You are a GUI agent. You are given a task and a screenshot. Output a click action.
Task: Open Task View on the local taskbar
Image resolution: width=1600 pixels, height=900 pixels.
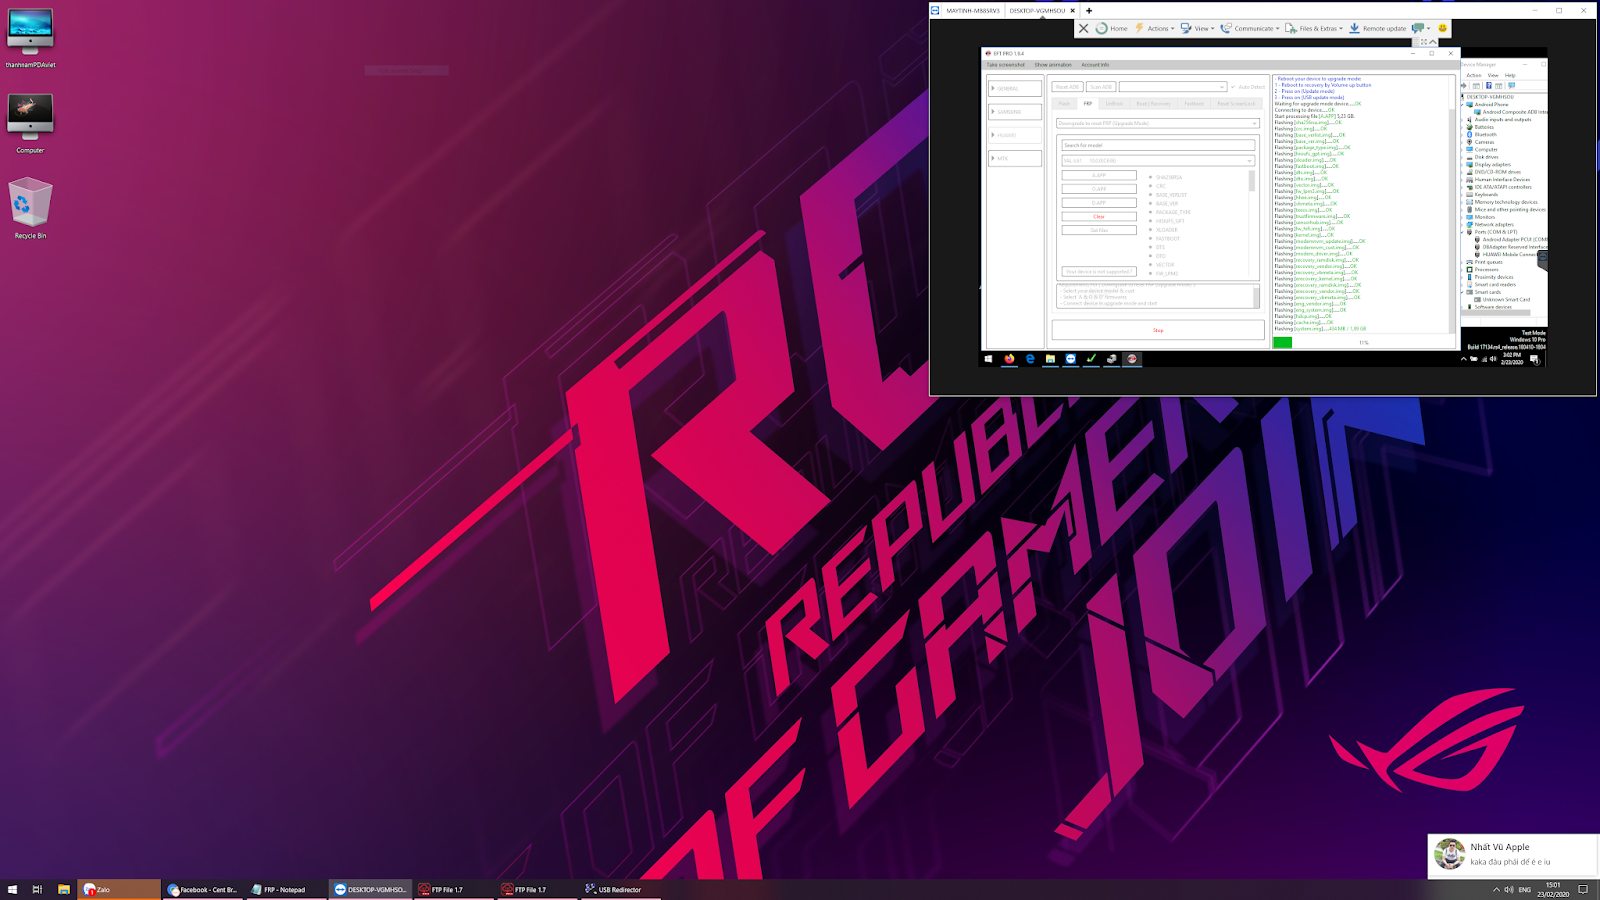37,889
